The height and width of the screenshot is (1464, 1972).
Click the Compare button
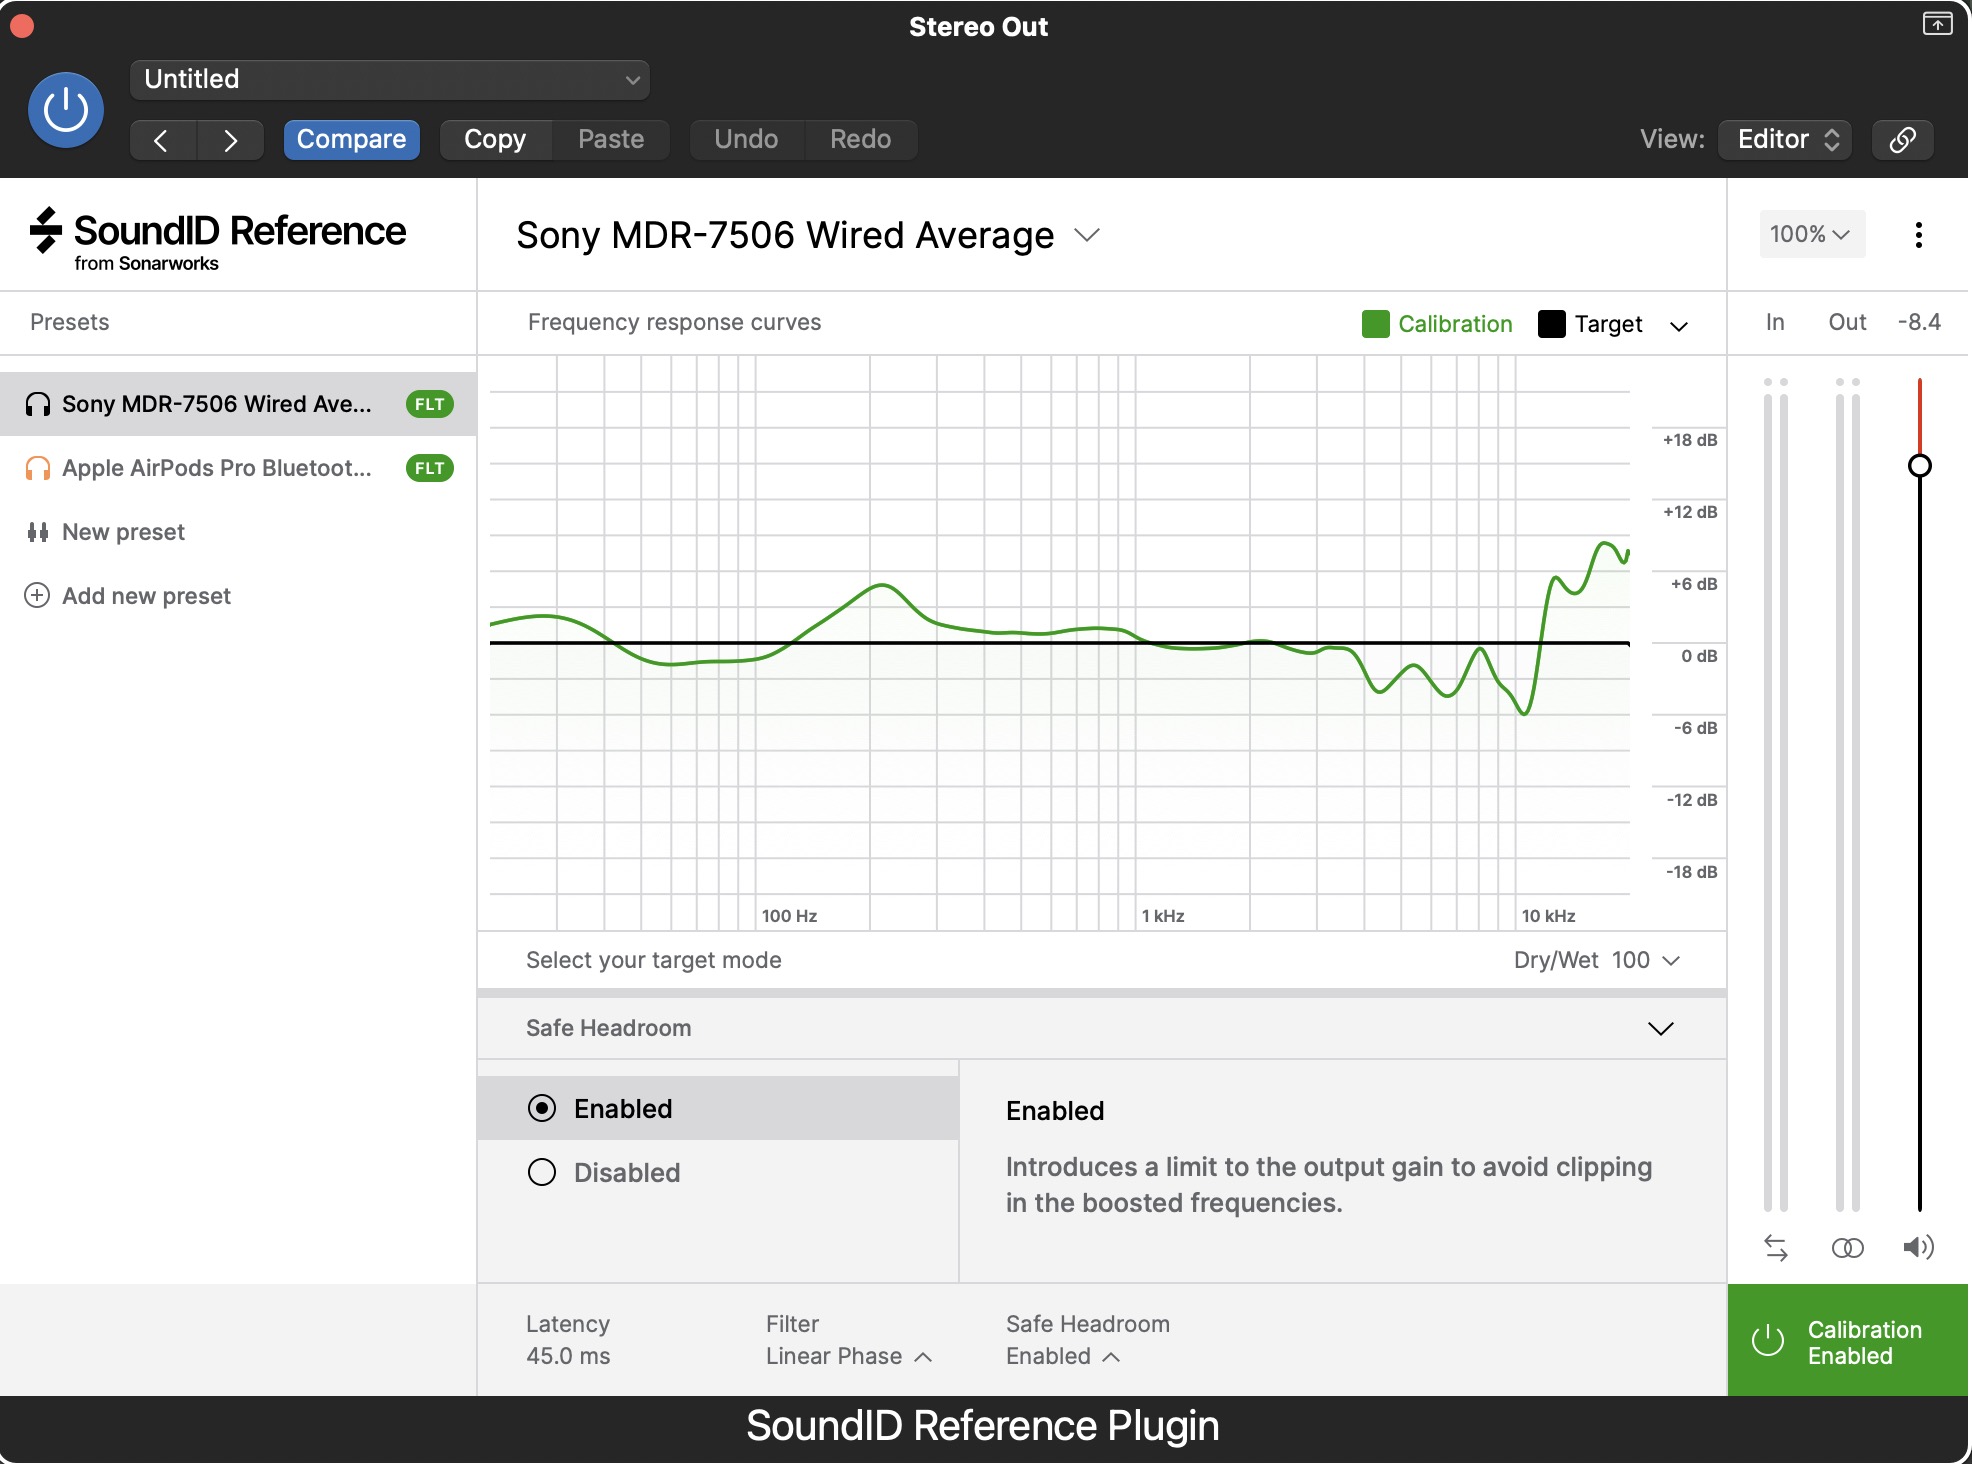coord(351,140)
